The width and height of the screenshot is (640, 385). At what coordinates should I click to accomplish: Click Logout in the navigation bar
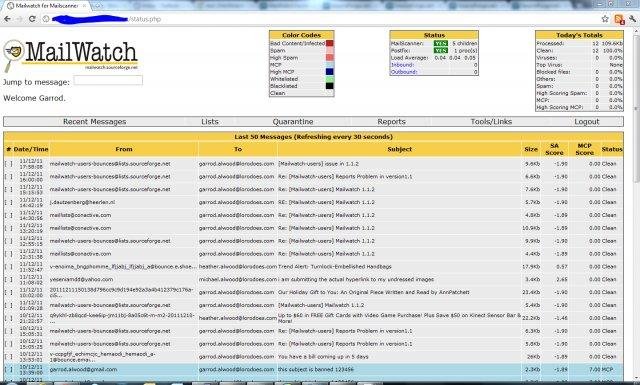(587, 122)
